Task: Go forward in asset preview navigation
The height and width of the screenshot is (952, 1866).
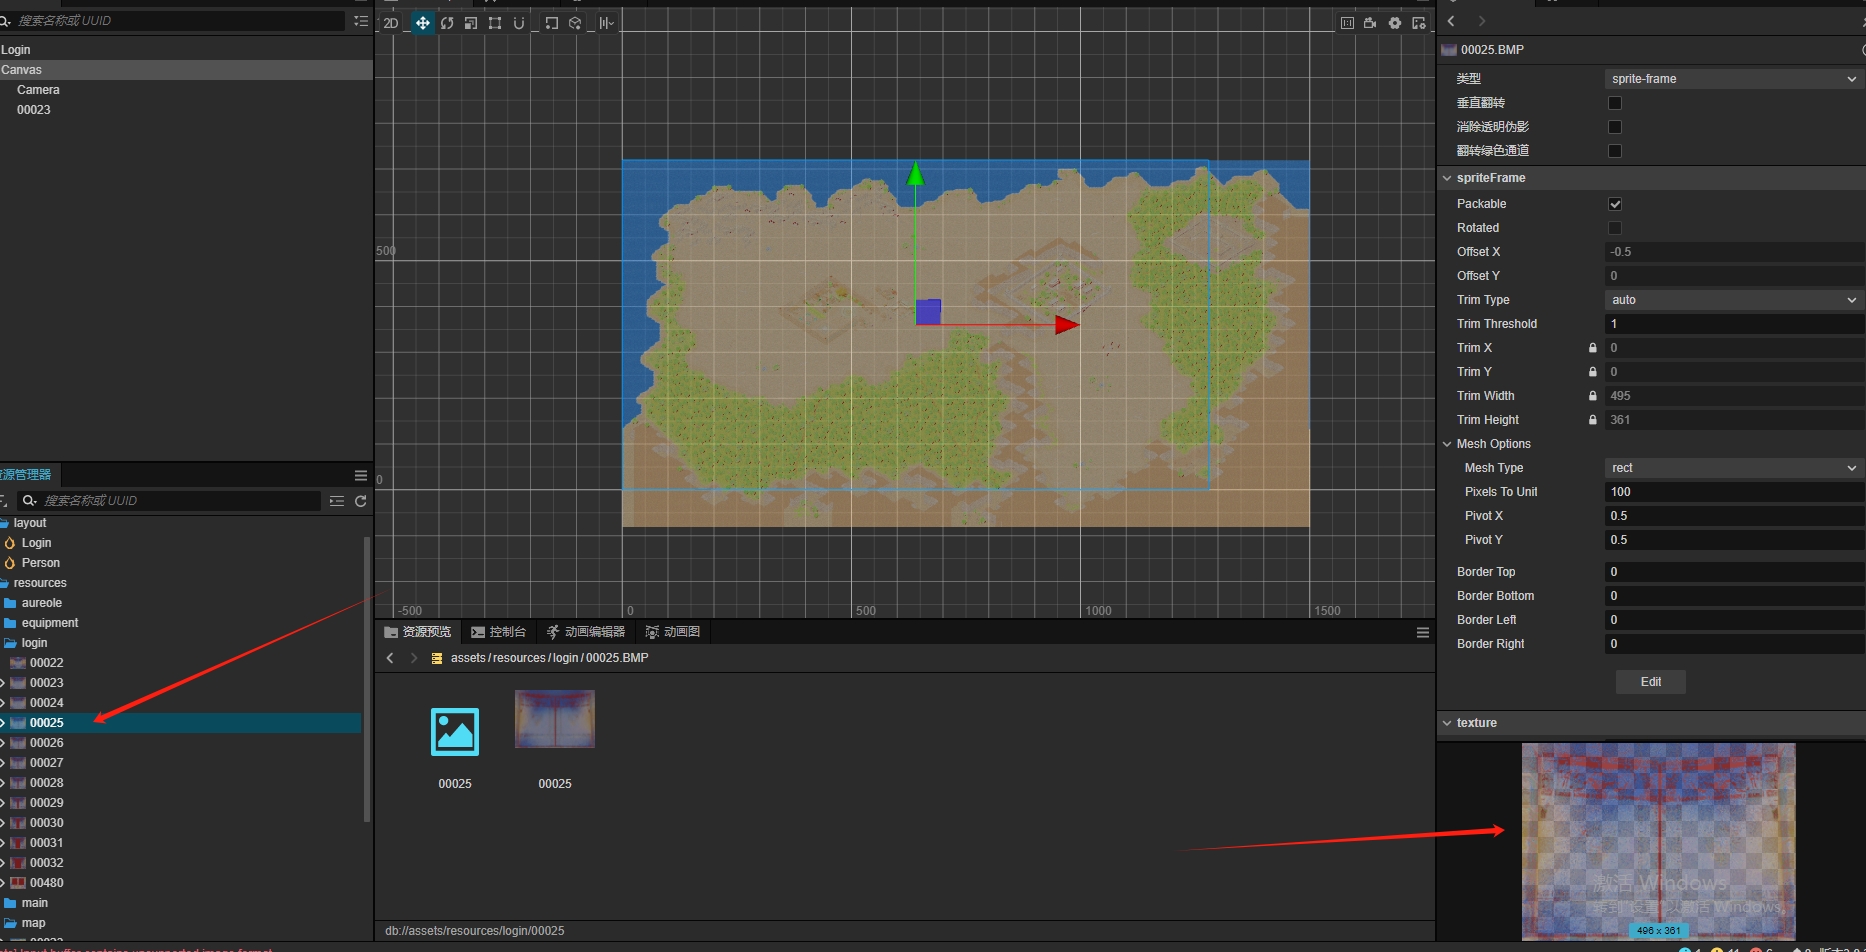Action: coord(414,658)
